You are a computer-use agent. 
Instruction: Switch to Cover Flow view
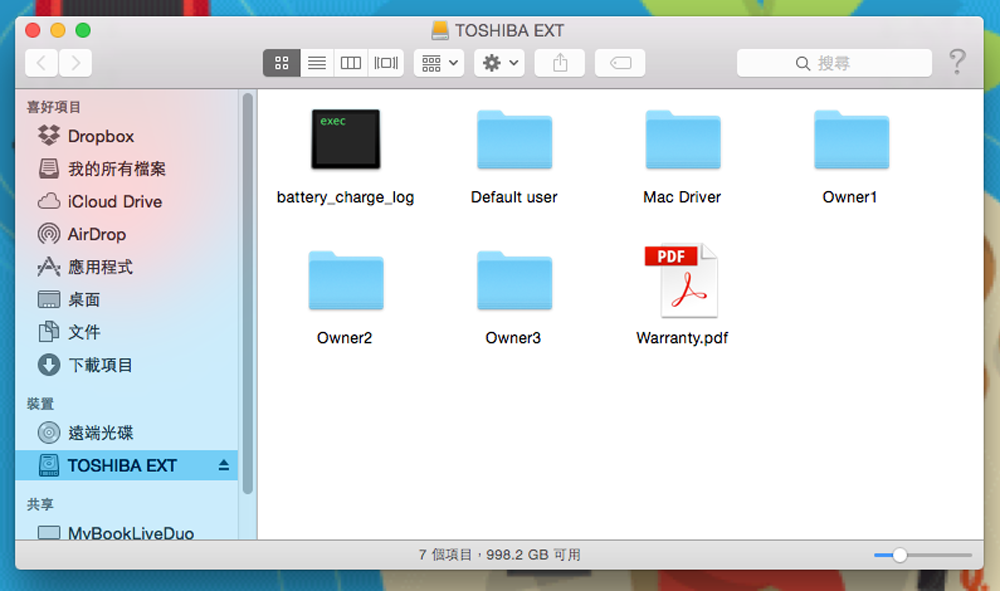click(x=386, y=63)
